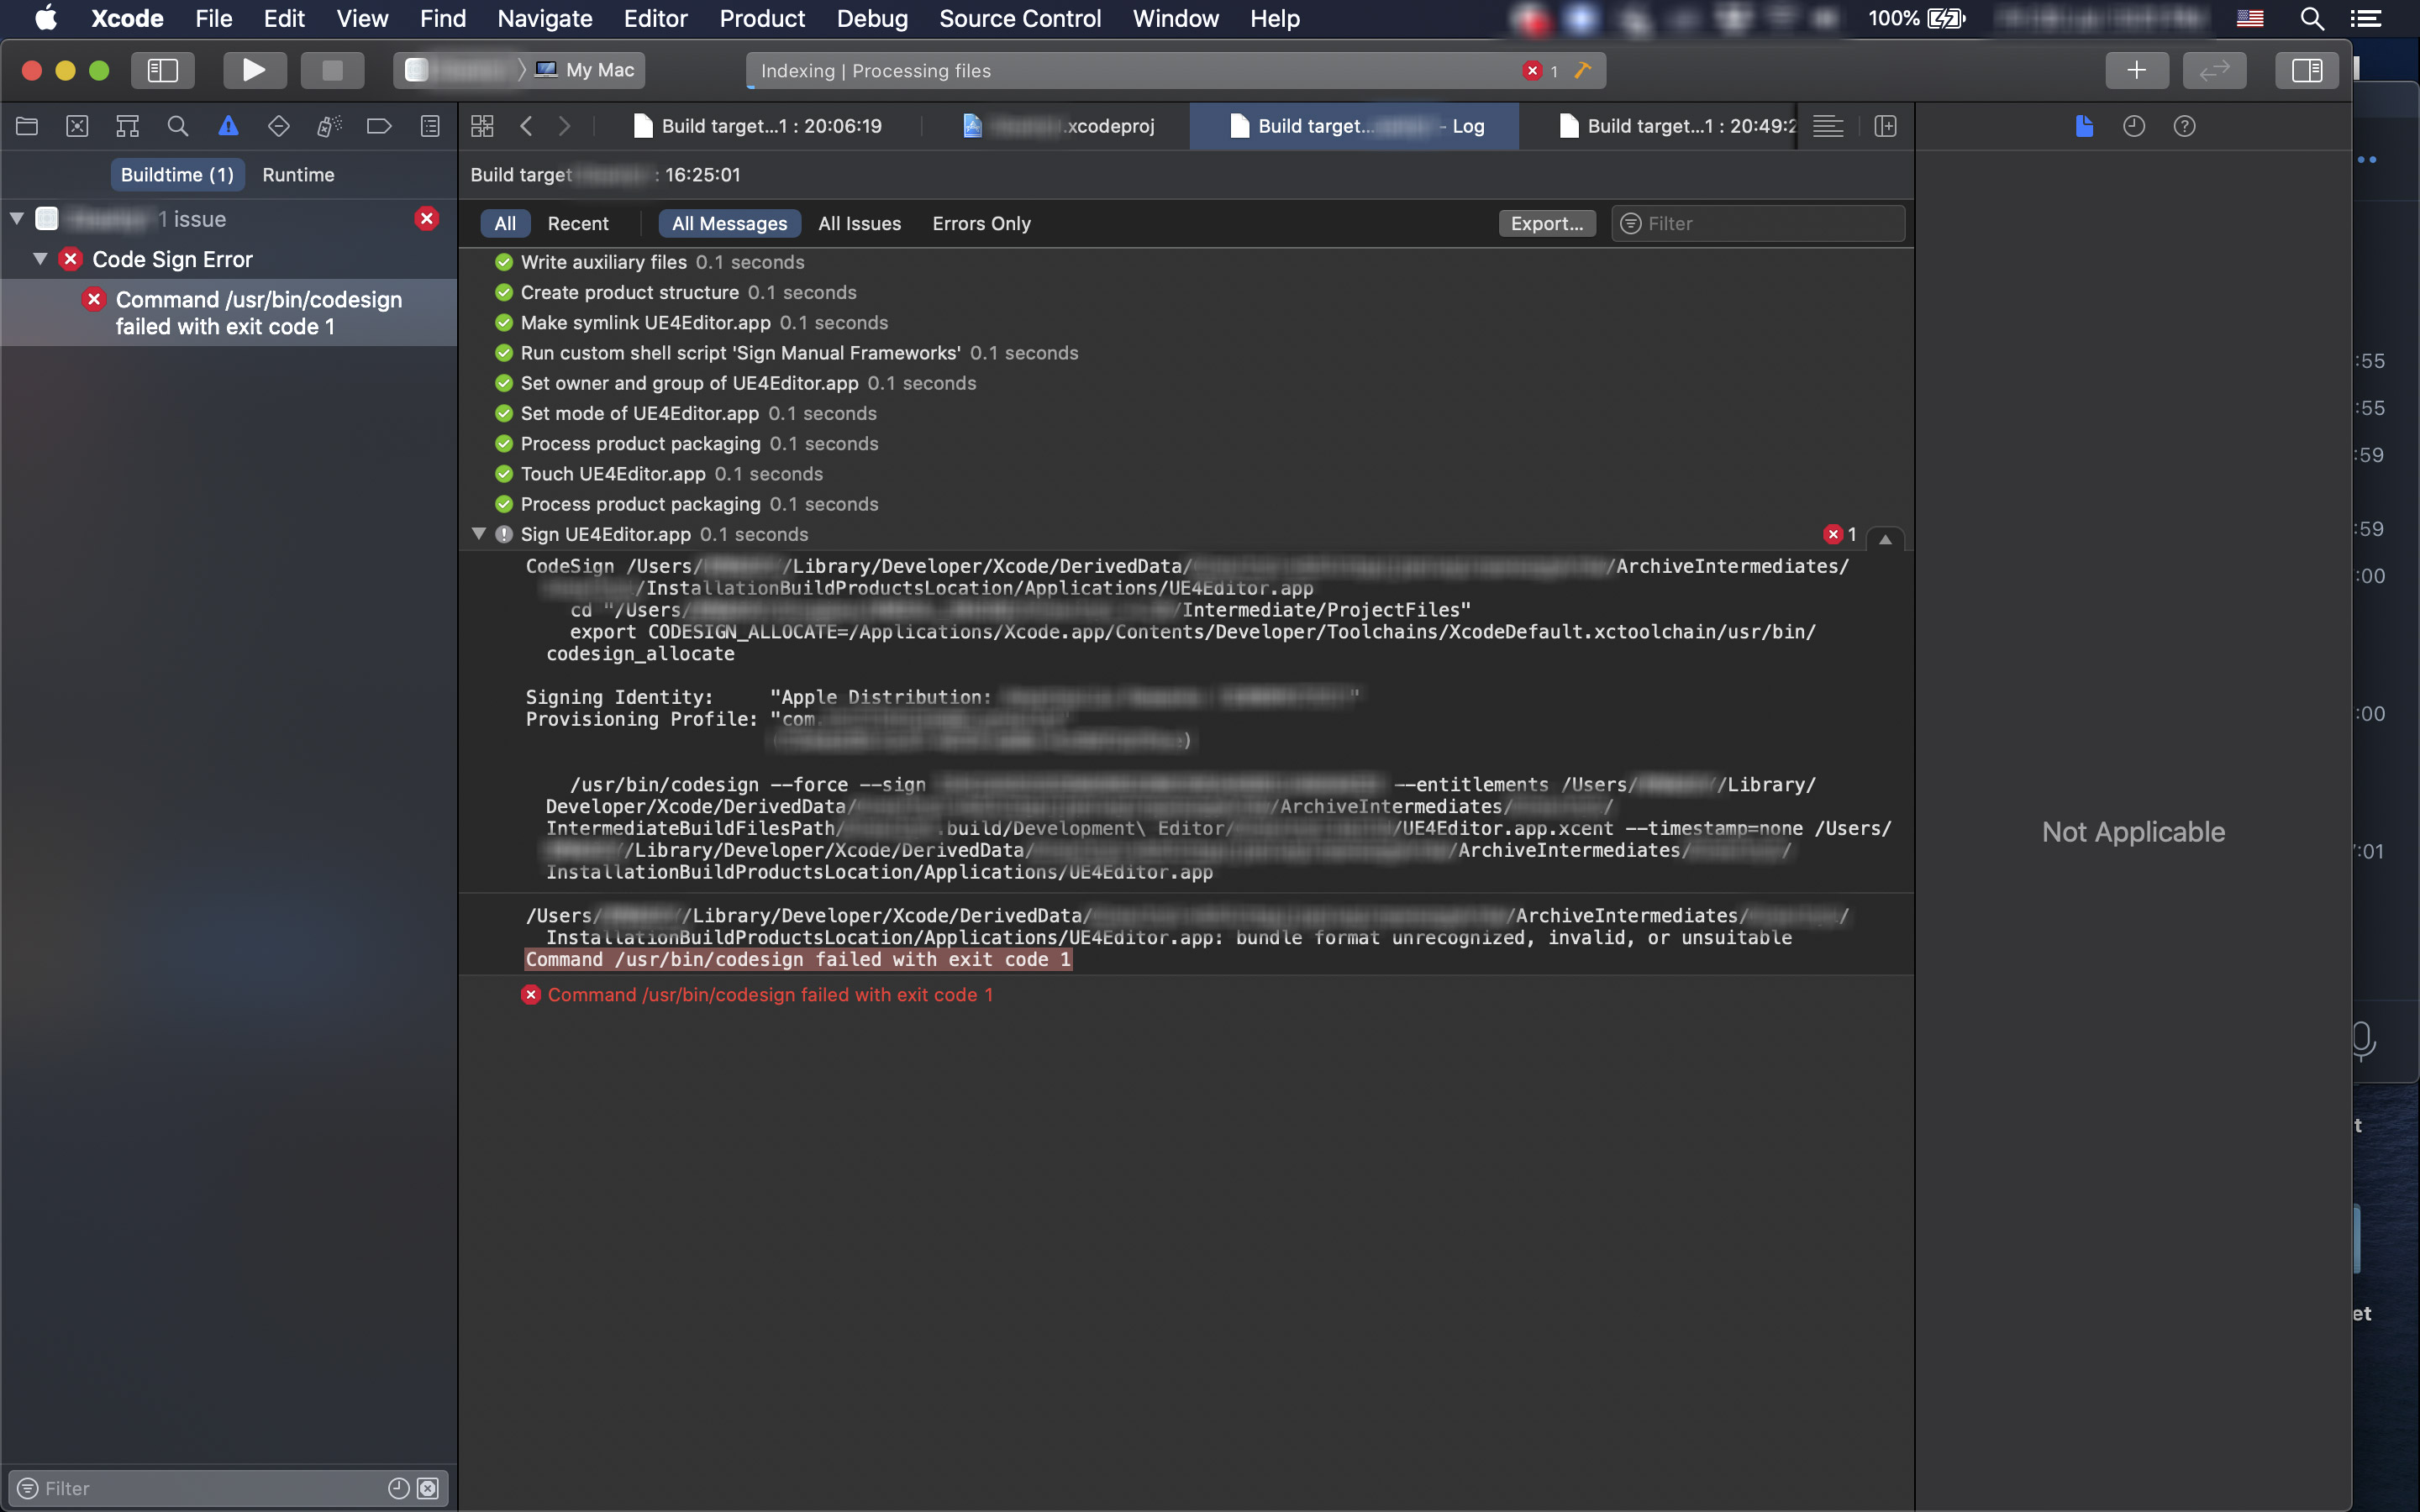Screen dimensions: 2420x1512
Task: Open the Quick Help inspector icon
Action: [2184, 126]
